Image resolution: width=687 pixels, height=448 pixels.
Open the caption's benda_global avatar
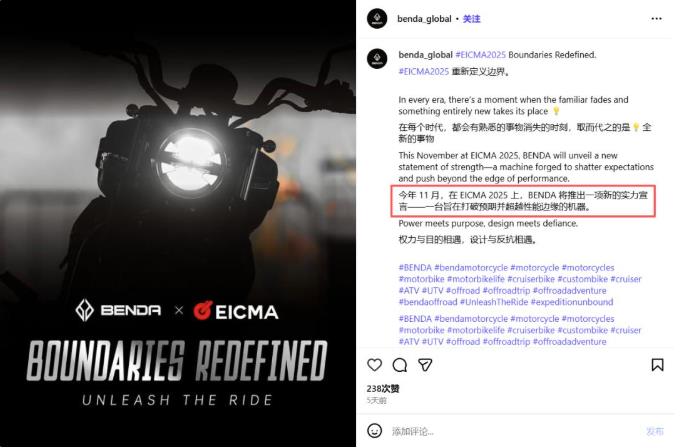point(377,59)
